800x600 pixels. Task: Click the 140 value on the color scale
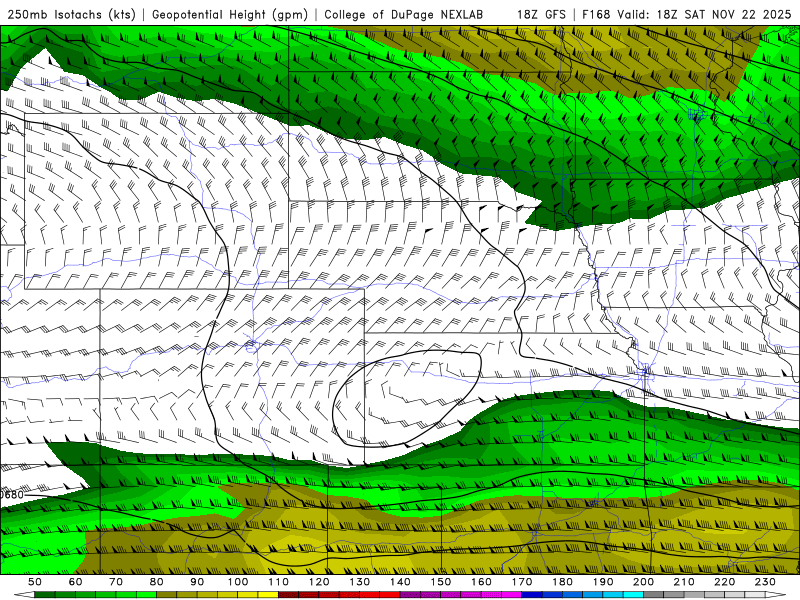400,582
